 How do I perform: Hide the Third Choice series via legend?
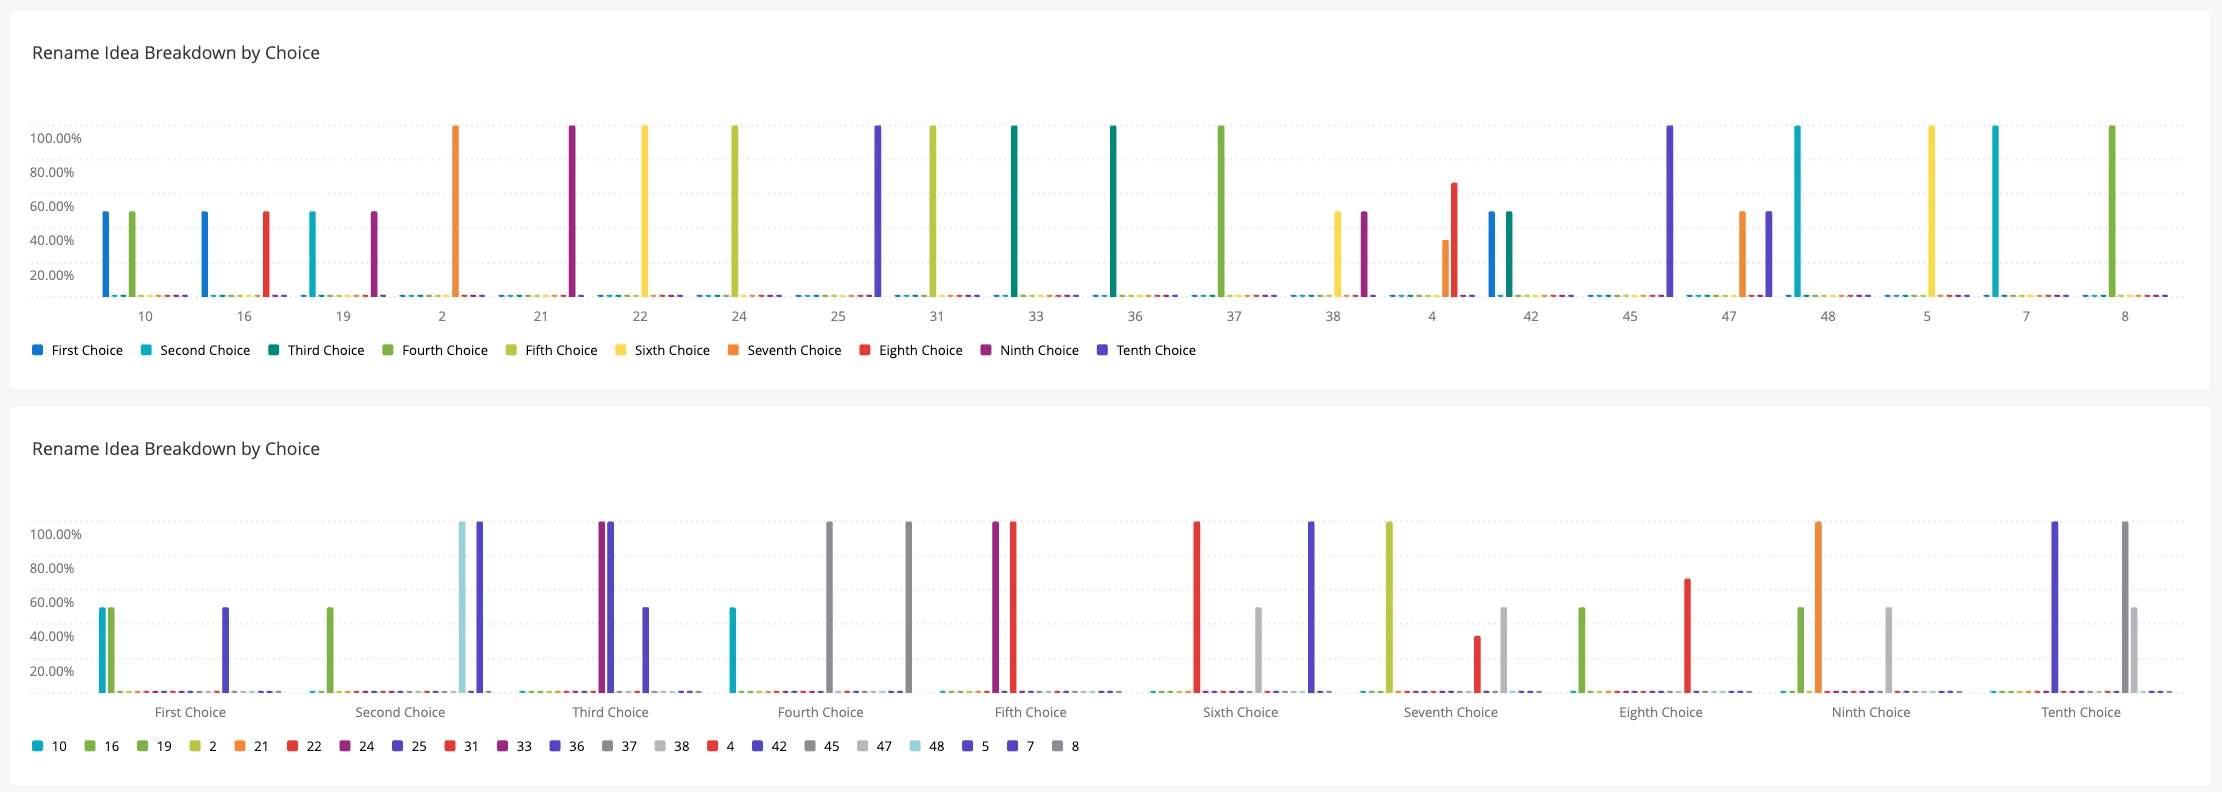coord(316,350)
